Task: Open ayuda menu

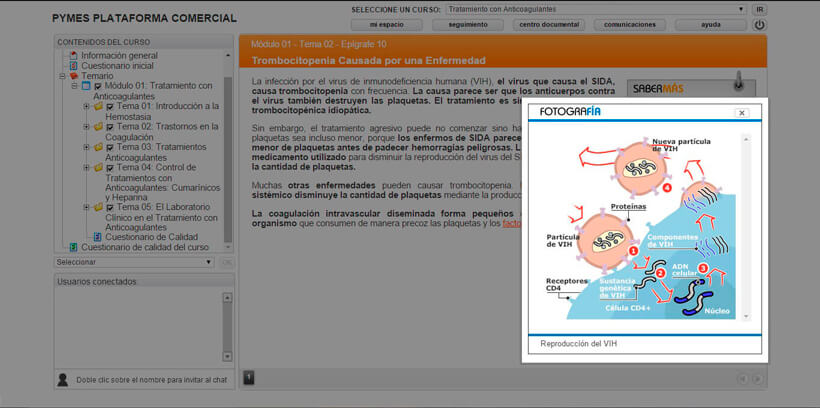Action: pyautogui.click(x=711, y=25)
